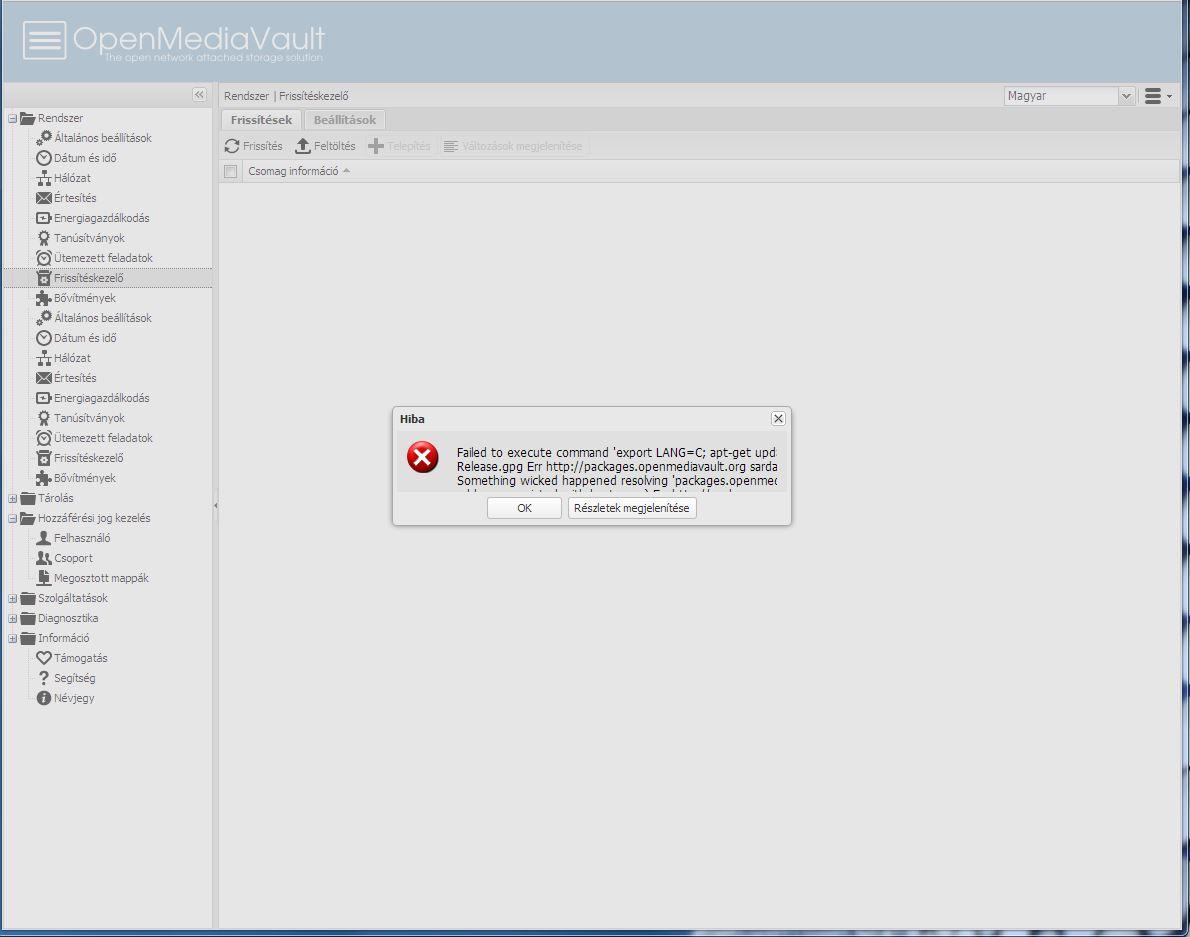Expand the Információ tree node
Screen dimensions: 1190x937
click(x=13, y=638)
